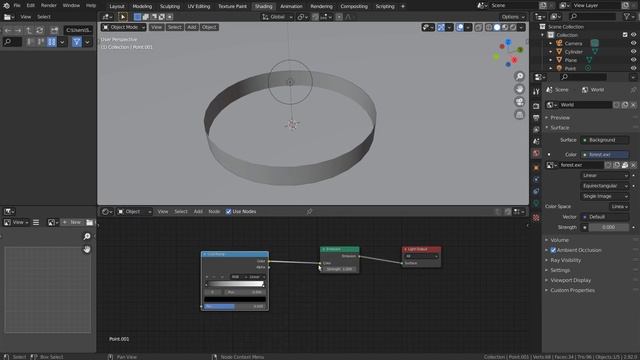The height and width of the screenshot is (360, 640).
Task: Toggle Use Nodes checkbox
Action: tap(229, 211)
